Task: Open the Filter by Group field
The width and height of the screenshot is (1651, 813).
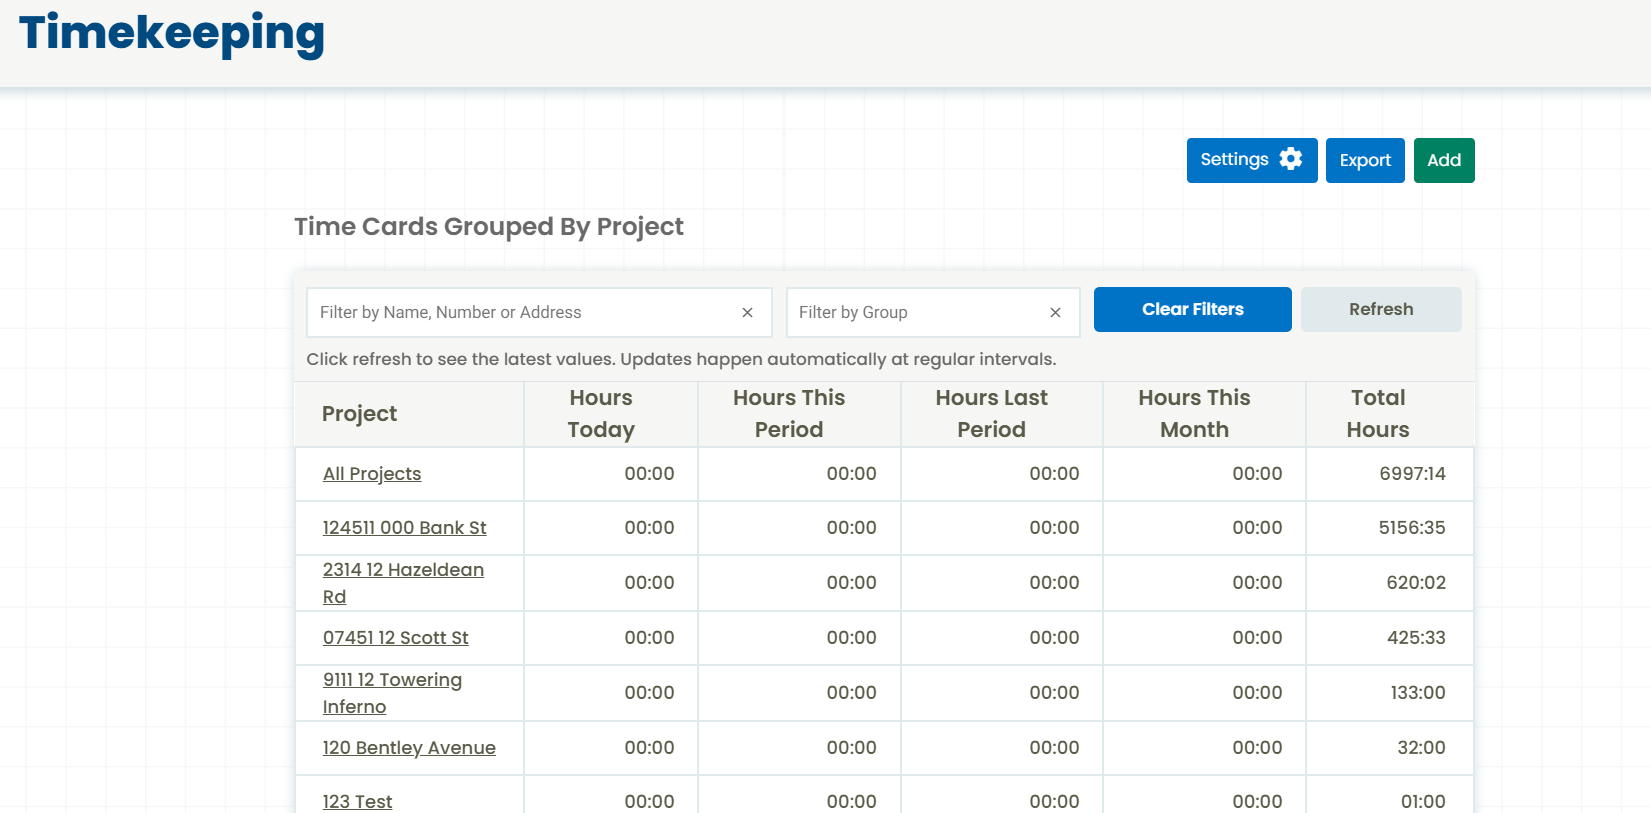Action: [x=915, y=313]
